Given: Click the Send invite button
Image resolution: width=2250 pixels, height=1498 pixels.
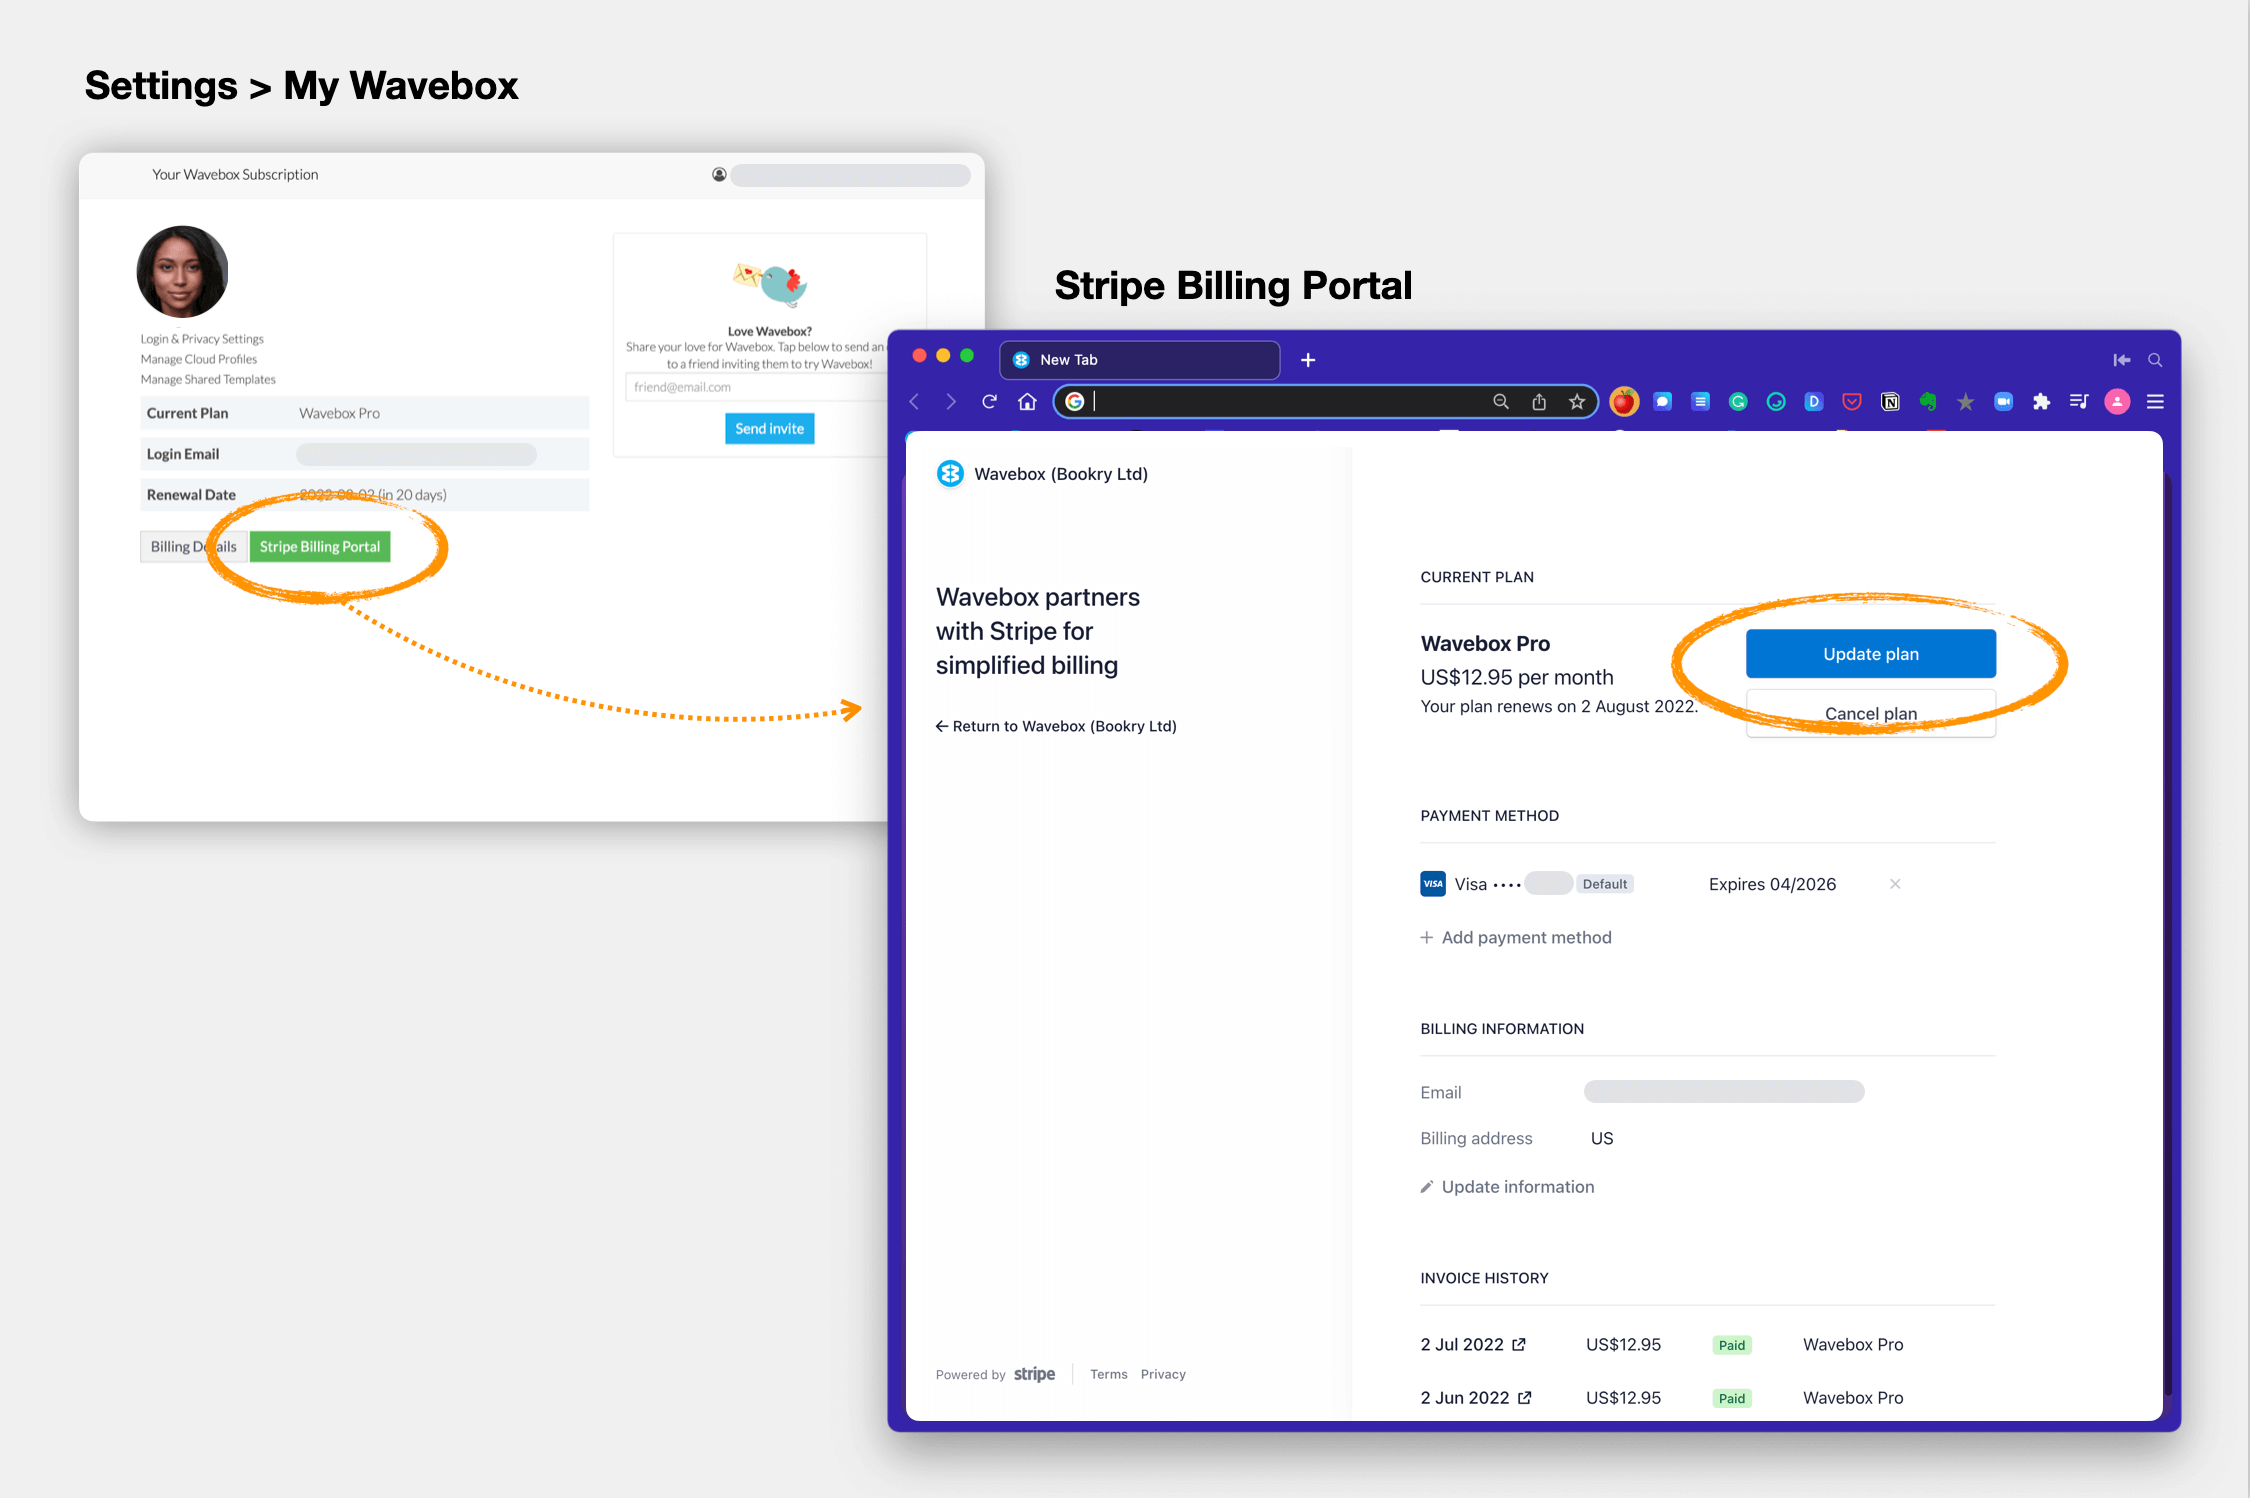Looking at the screenshot, I should point(770,429).
